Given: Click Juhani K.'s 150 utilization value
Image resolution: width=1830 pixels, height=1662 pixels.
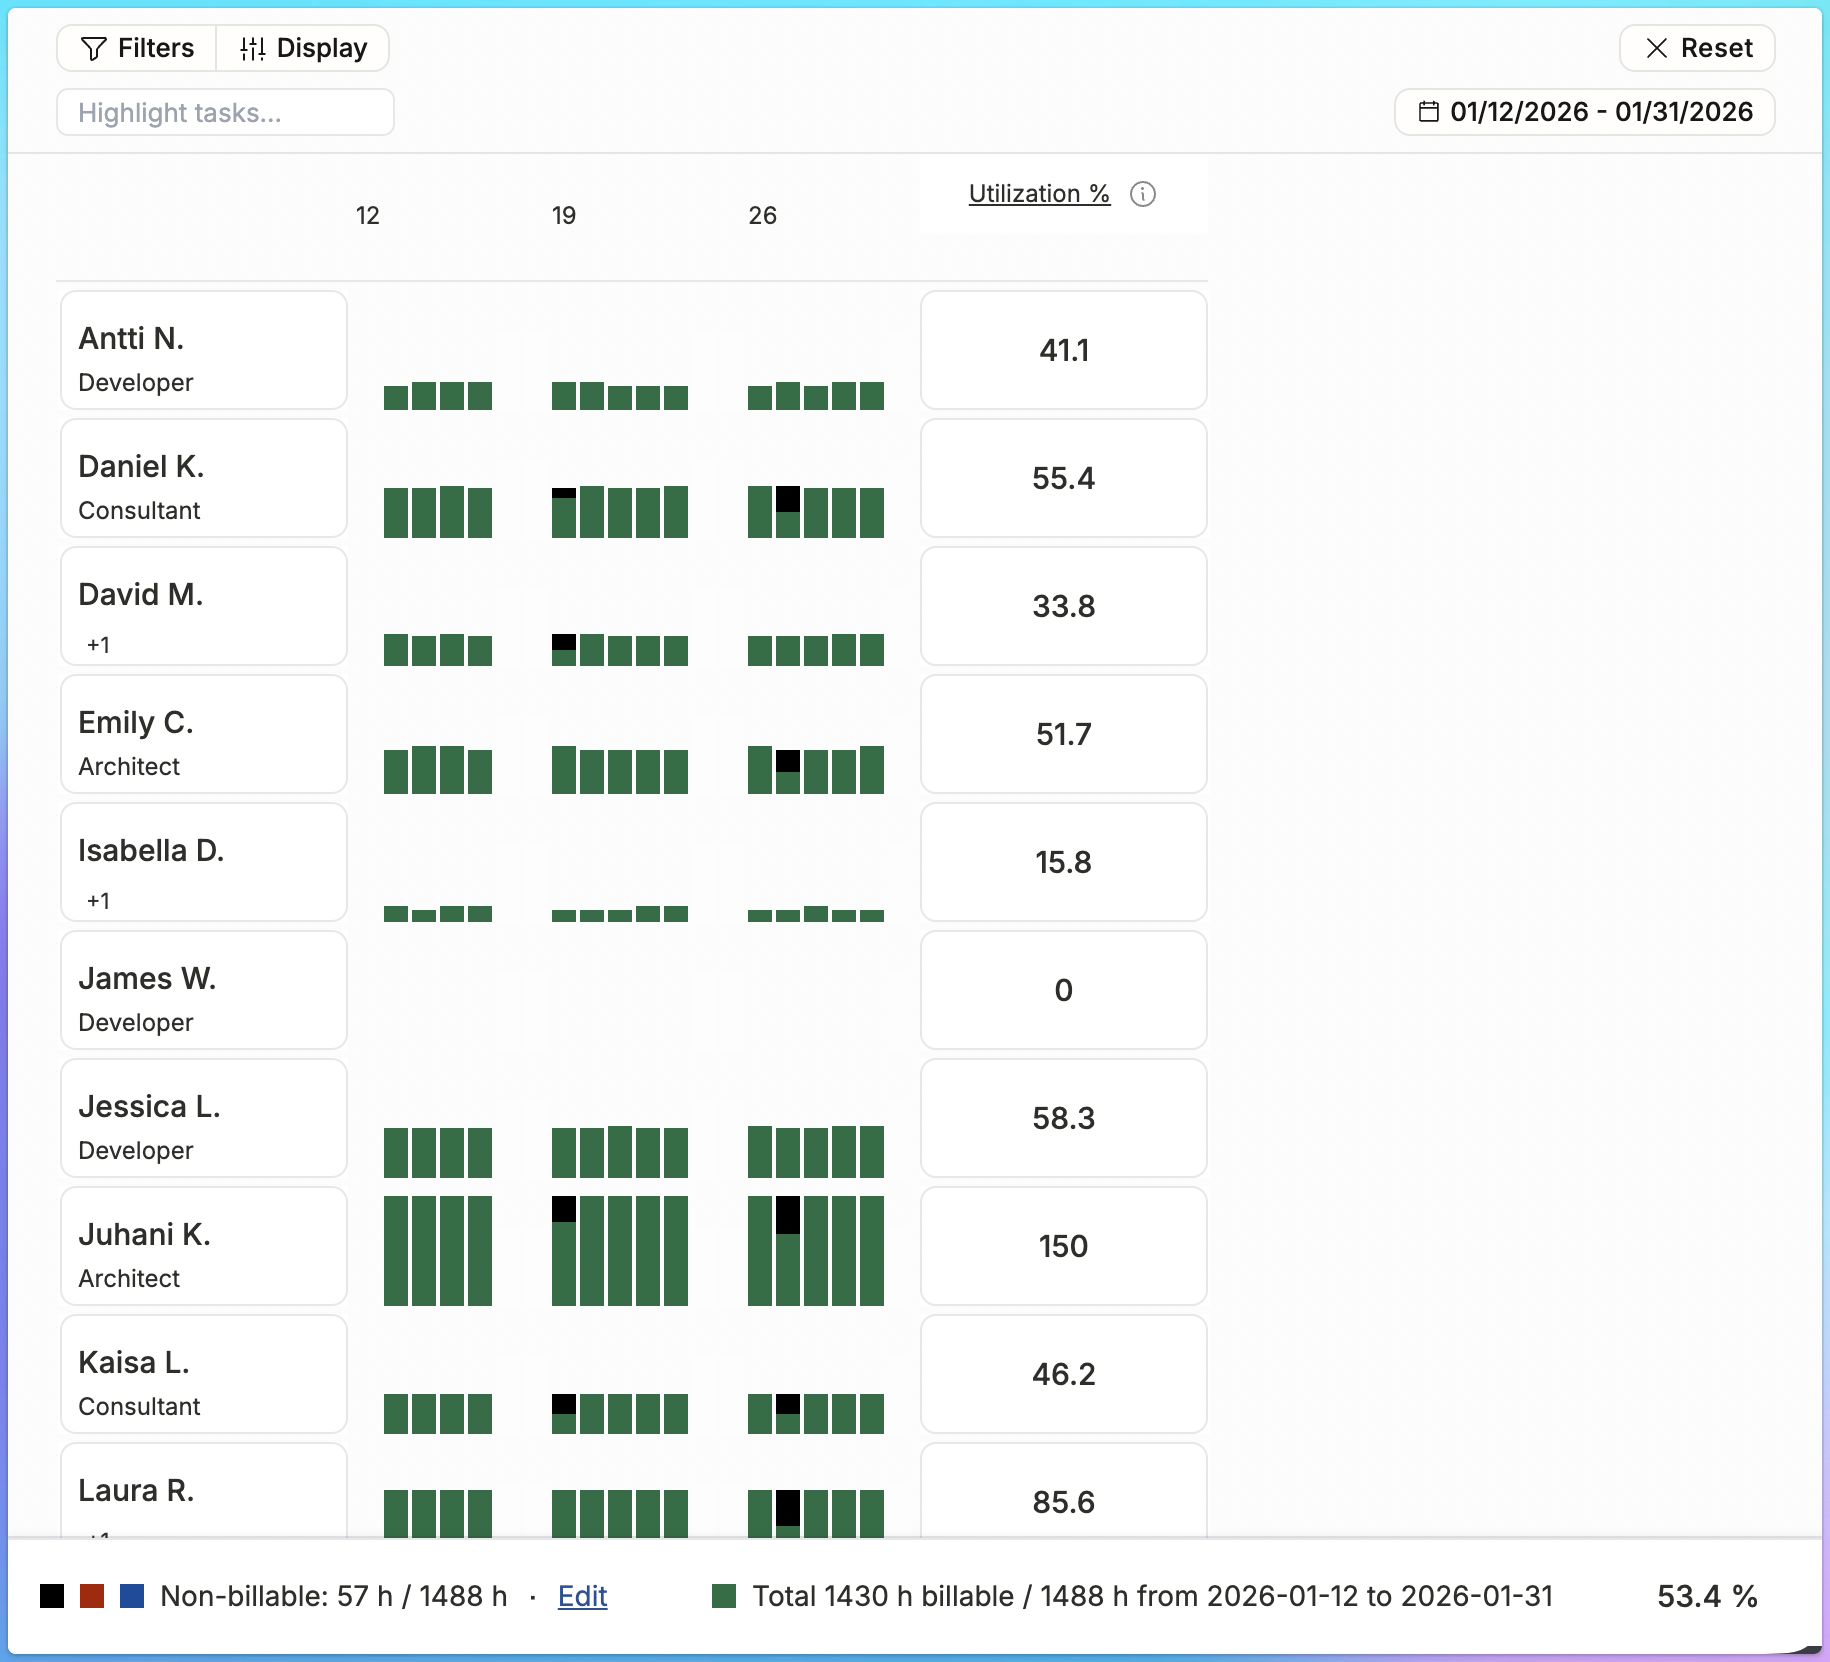Looking at the screenshot, I should (1064, 1246).
